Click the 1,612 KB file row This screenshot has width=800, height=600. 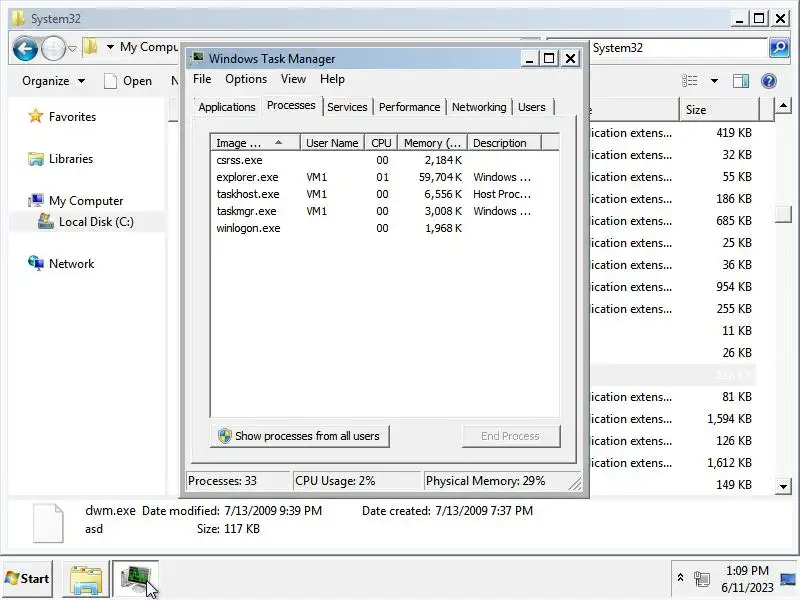click(x=671, y=463)
